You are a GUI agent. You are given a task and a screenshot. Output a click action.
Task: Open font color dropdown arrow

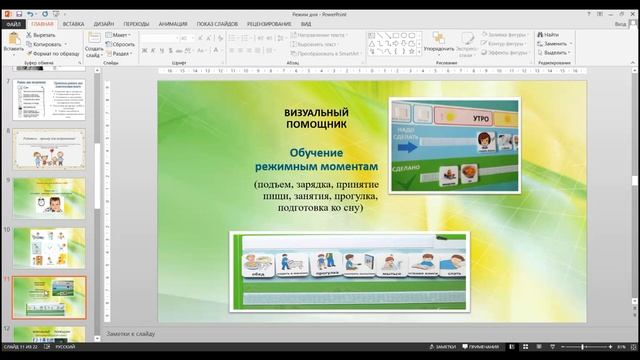click(x=222, y=51)
